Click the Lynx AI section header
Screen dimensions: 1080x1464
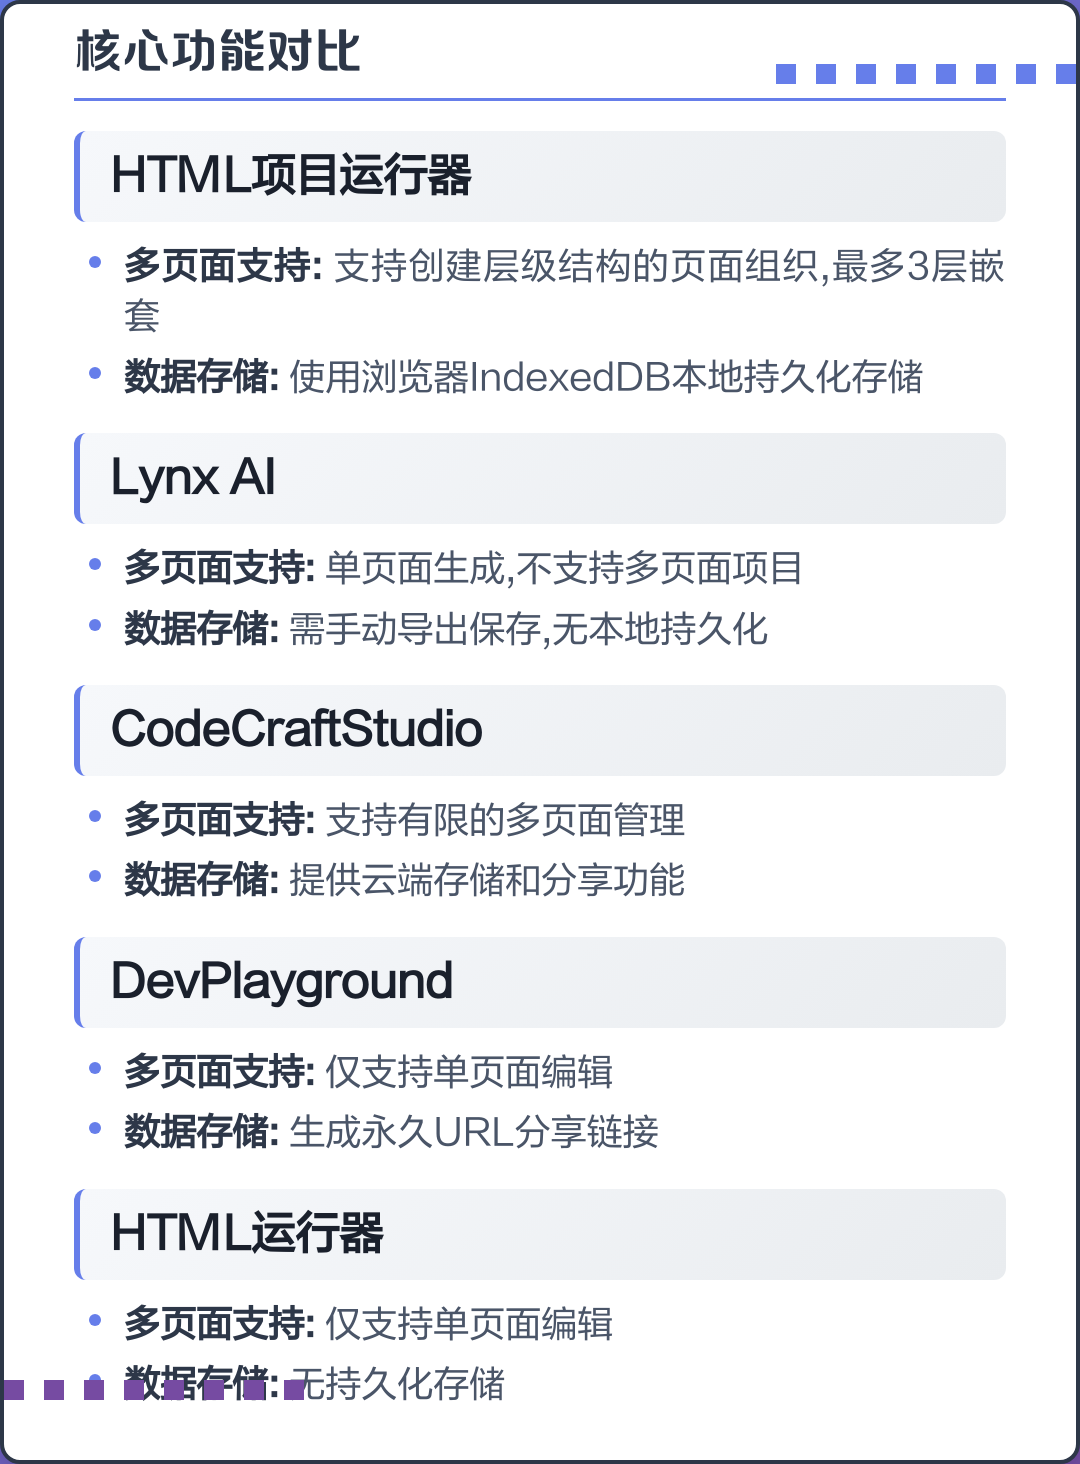point(540,478)
